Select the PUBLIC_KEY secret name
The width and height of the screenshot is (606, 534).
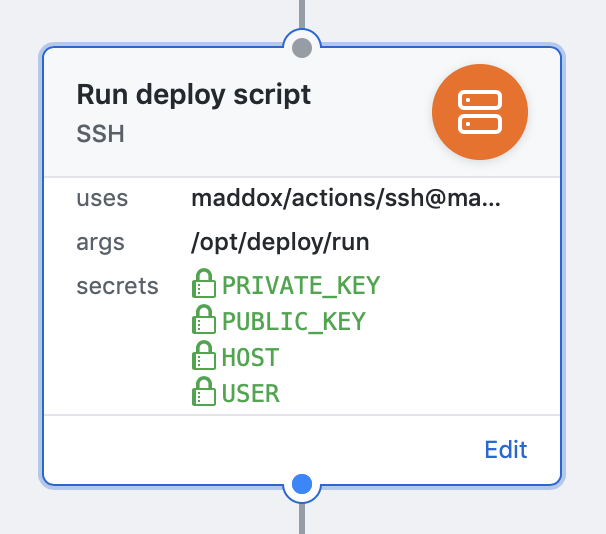point(294,322)
